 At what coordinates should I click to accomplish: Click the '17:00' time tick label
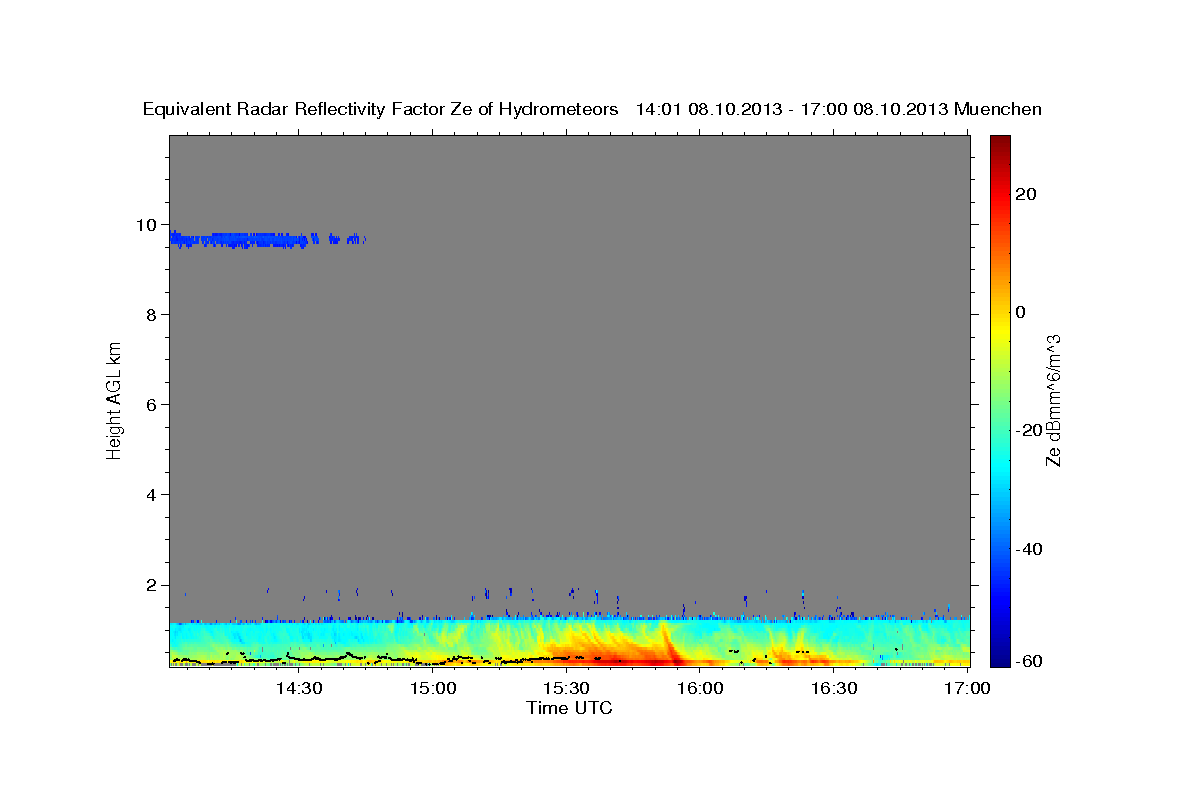tap(967, 688)
